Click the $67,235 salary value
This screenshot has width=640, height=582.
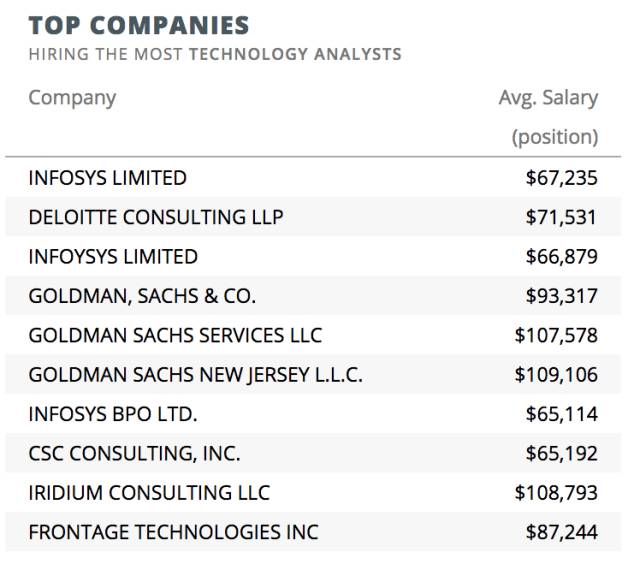click(x=561, y=178)
